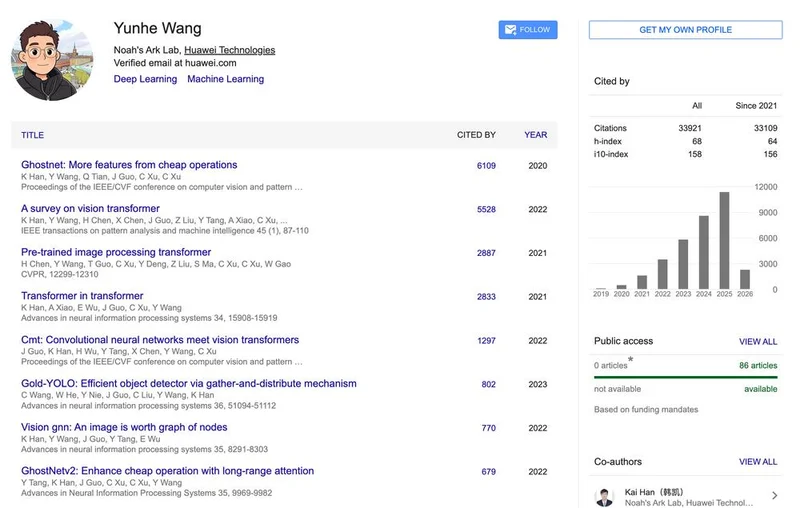800x508 pixels.
Task: View 6109 citations for Ghostnet
Action: pos(486,166)
